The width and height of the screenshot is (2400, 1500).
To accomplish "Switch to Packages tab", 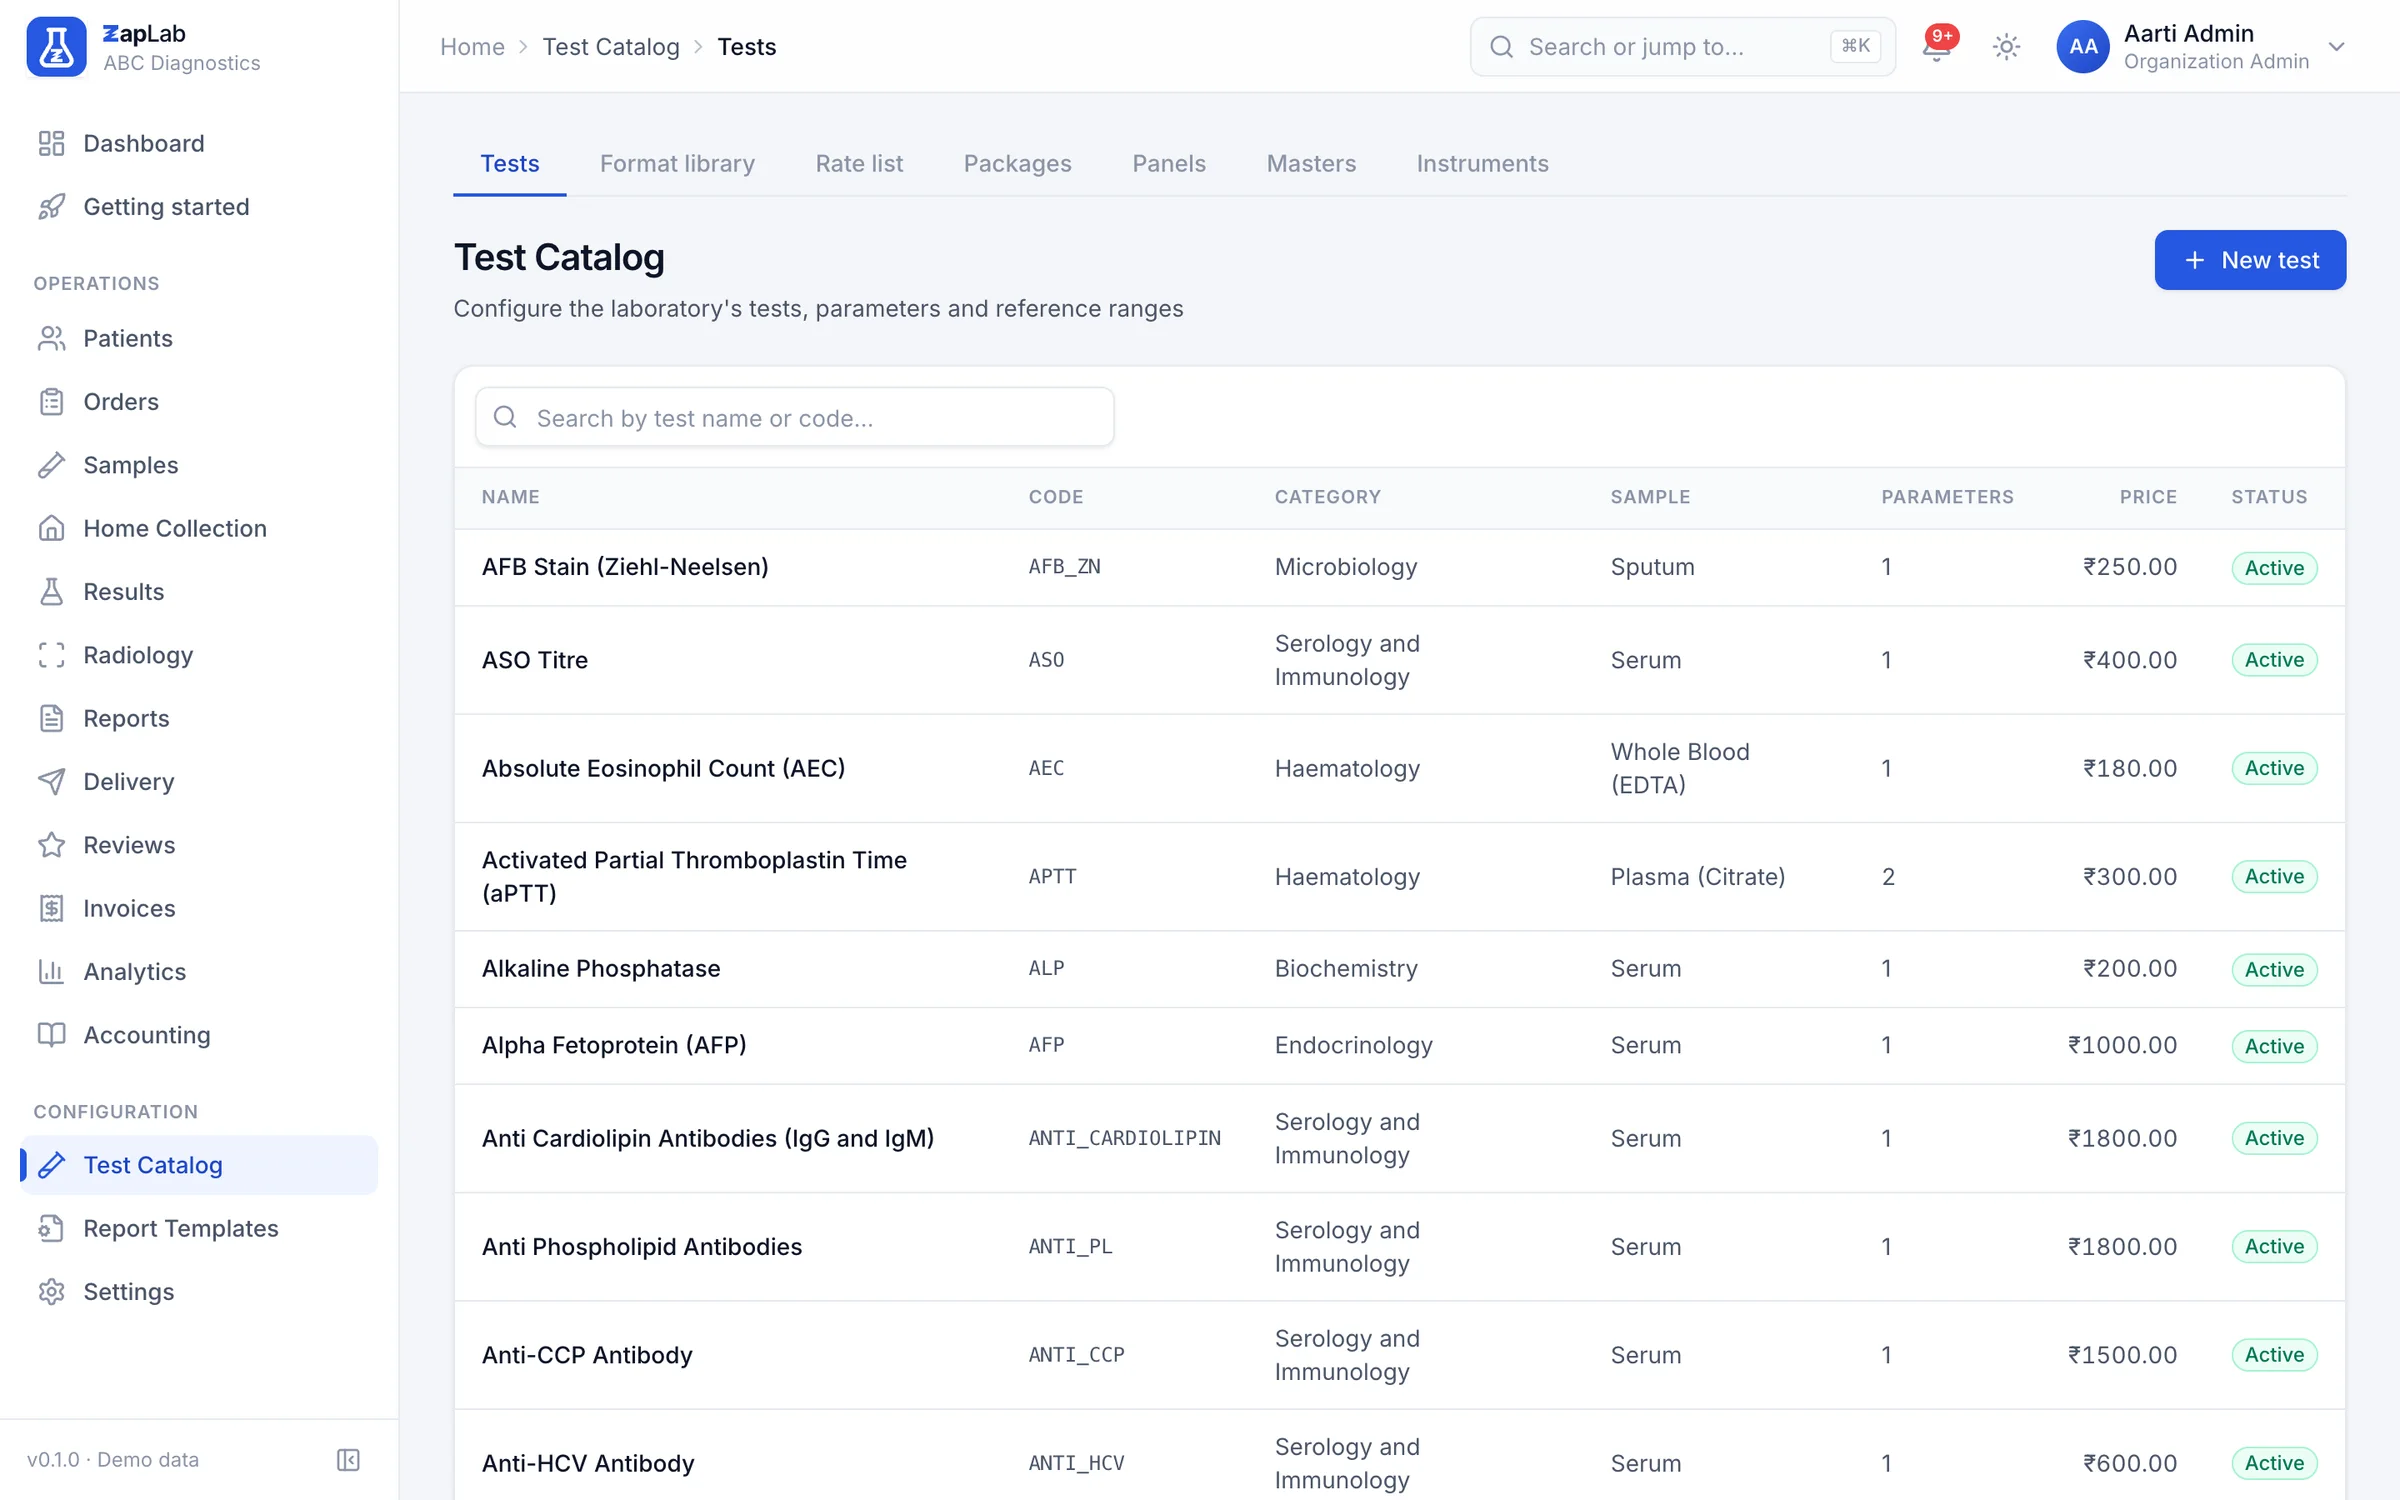I will (x=1017, y=163).
